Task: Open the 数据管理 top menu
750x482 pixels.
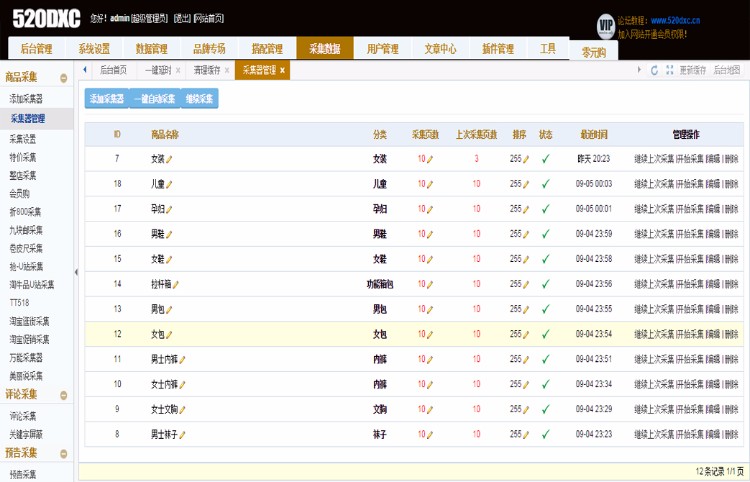Action: (152, 49)
